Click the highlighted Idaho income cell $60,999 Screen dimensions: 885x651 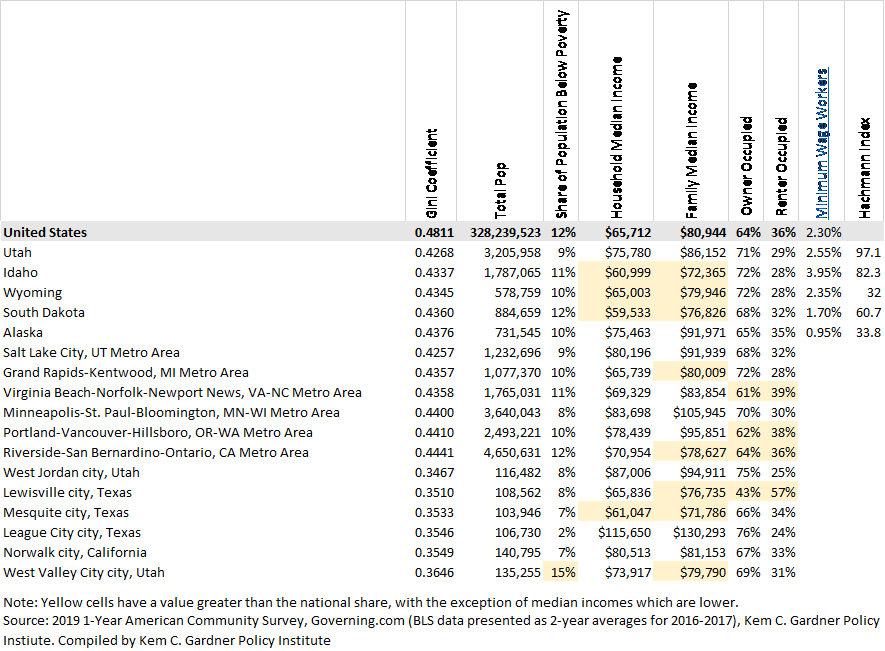click(x=616, y=273)
